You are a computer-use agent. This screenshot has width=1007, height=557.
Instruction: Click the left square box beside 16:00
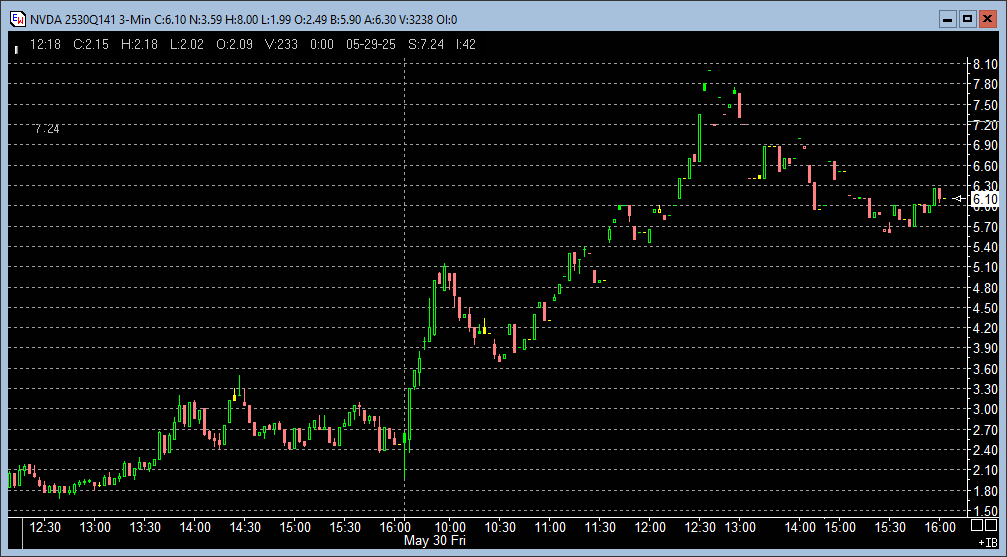[x=977, y=526]
